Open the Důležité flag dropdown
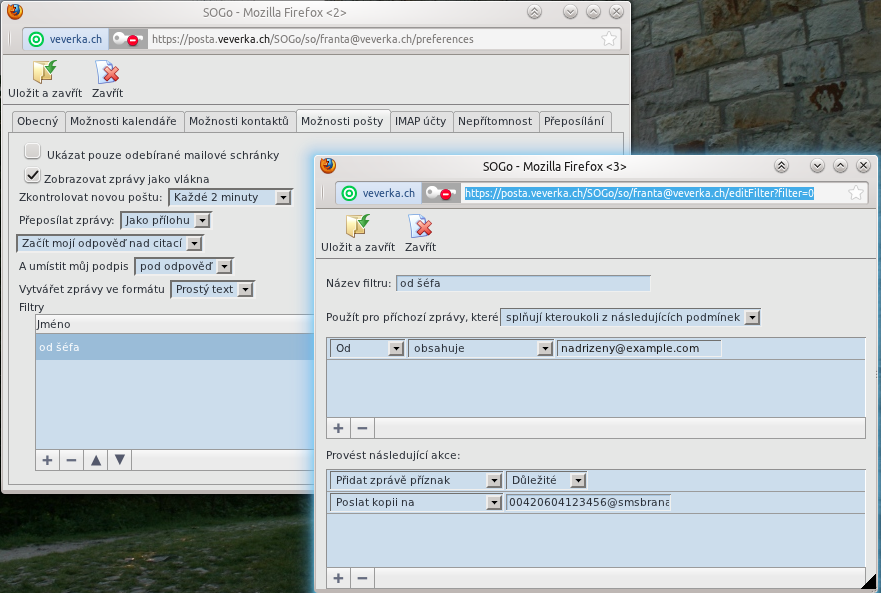Image resolution: width=881 pixels, height=593 pixels. (x=546, y=480)
